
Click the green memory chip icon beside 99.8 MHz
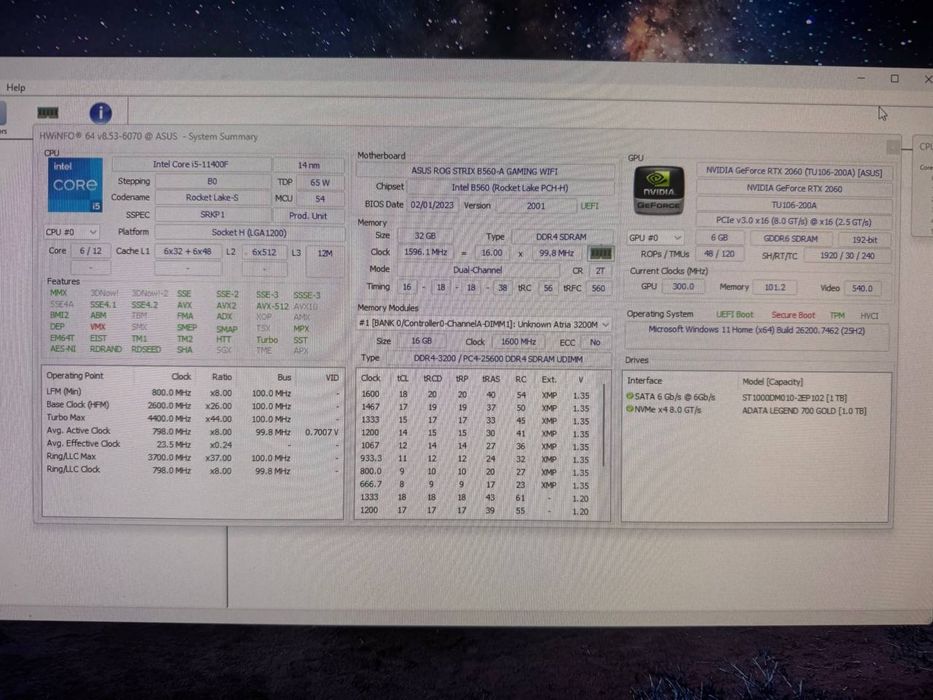click(600, 253)
